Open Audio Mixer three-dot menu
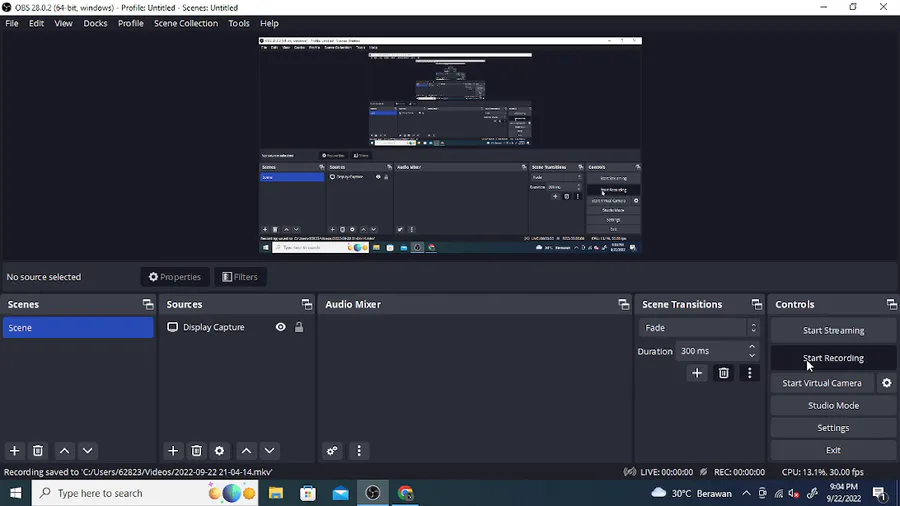Screen dimensions: 900x506 click(359, 451)
